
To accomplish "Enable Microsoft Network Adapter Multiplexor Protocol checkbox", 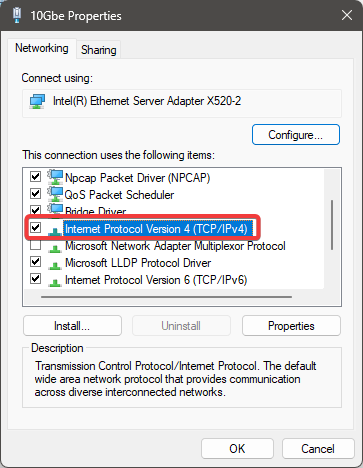I will pyautogui.click(x=35, y=245).
